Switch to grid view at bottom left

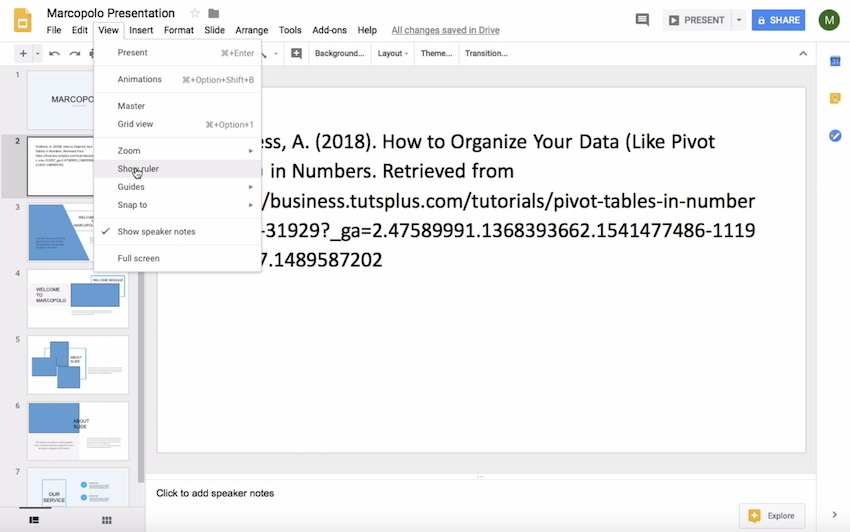click(107, 520)
